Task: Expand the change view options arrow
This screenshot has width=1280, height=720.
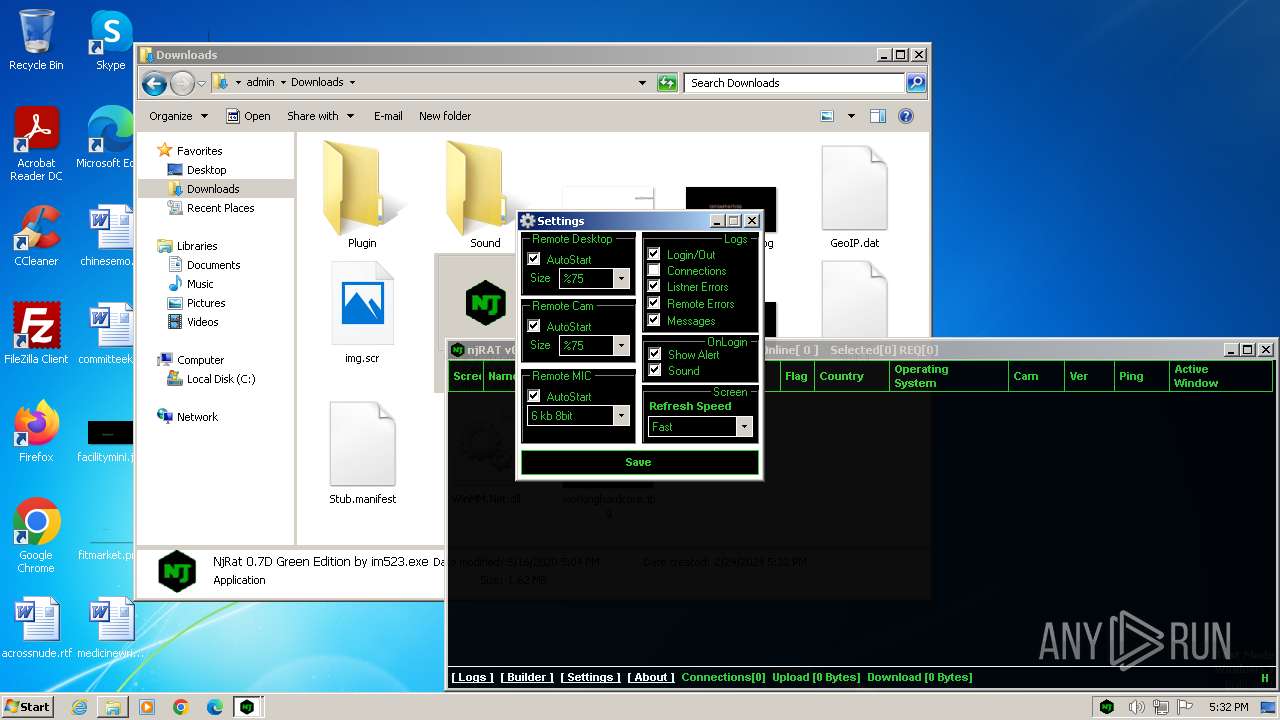Action: (x=851, y=116)
